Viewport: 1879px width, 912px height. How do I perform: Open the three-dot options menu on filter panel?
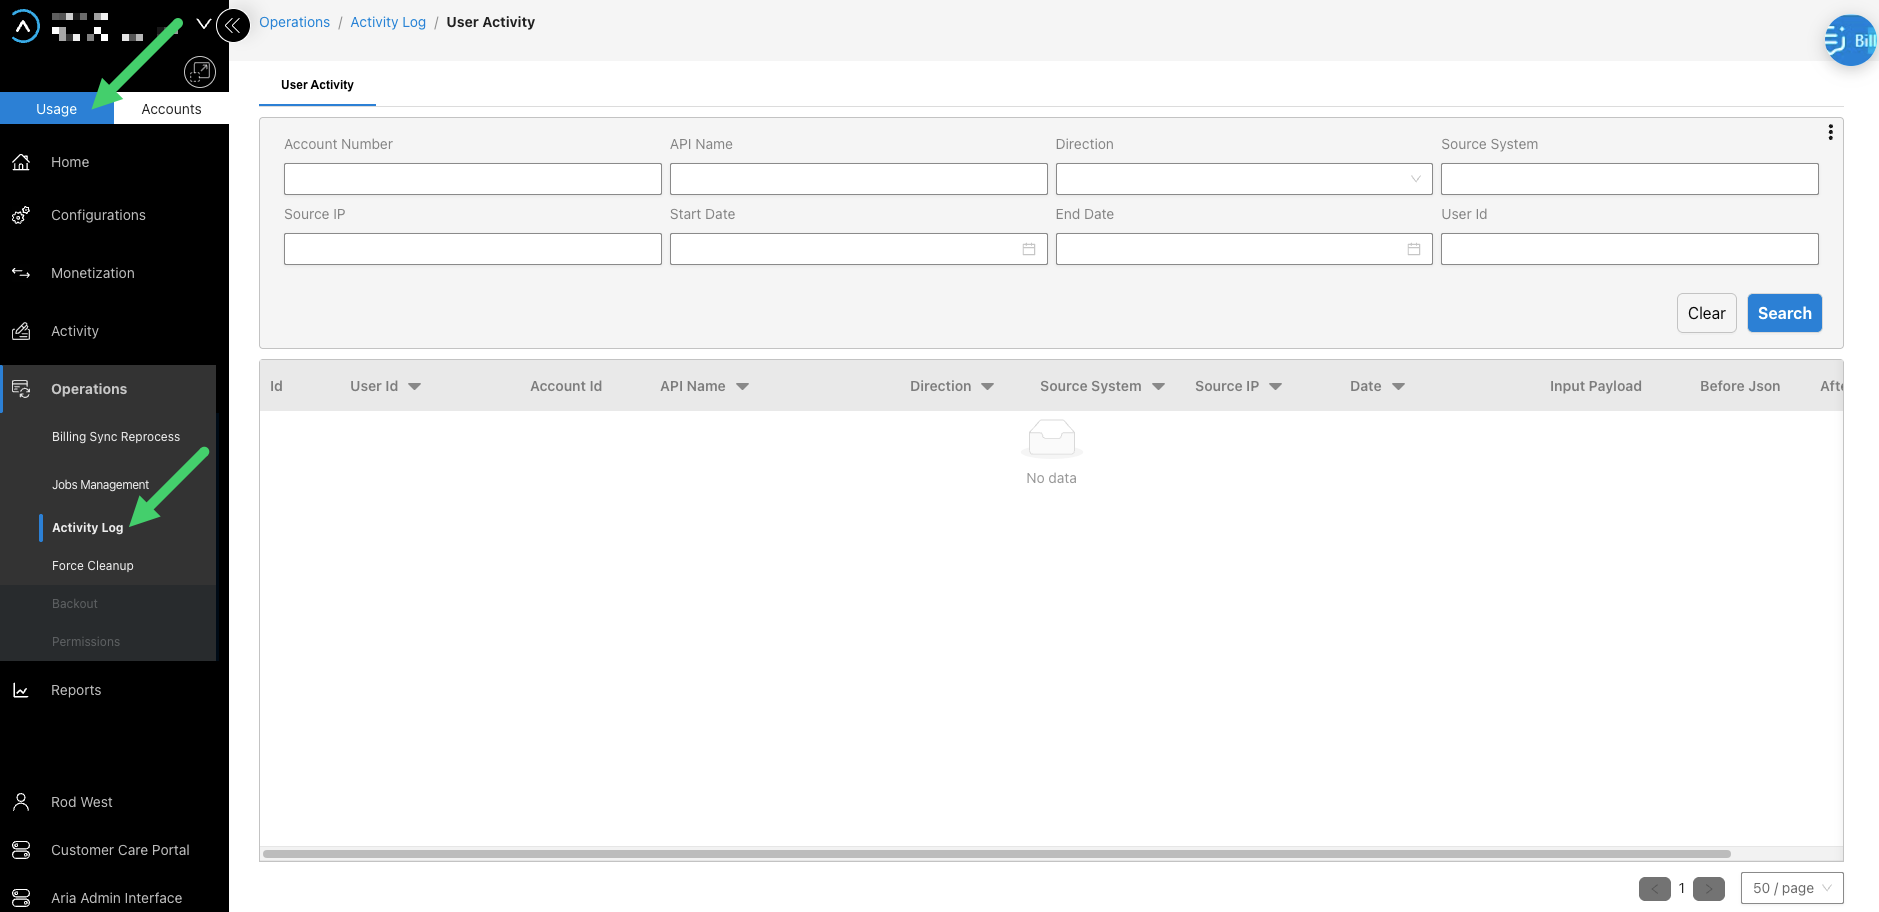pos(1830,133)
